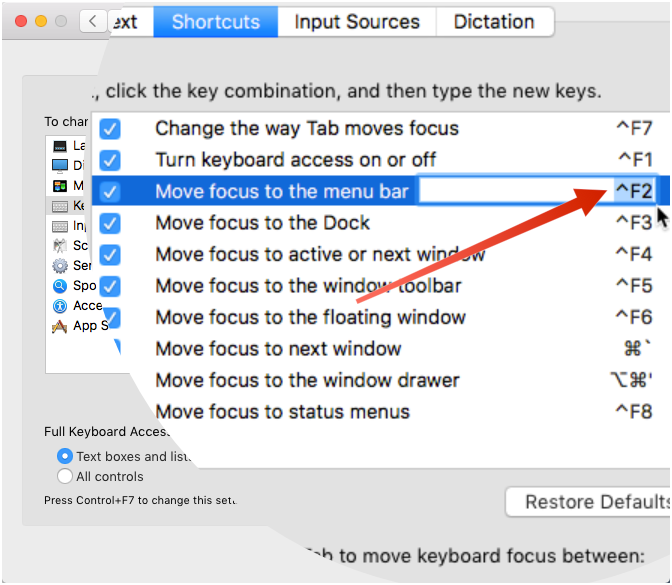Switch to the Input Sources tab
The image size is (672, 585).
pos(357,22)
